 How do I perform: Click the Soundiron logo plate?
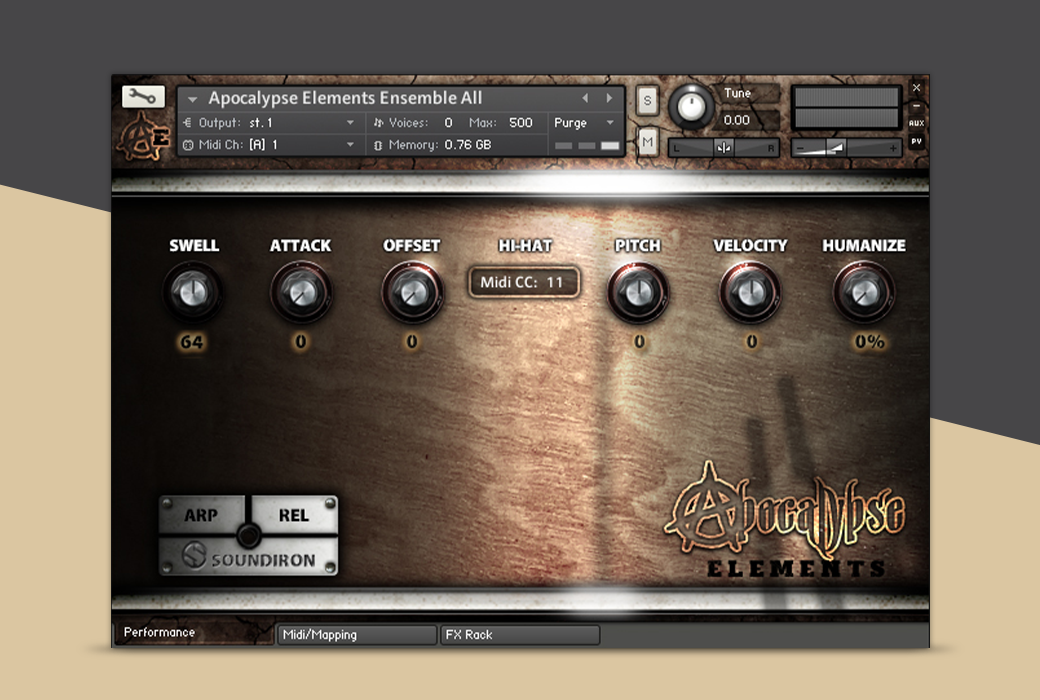[x=249, y=557]
